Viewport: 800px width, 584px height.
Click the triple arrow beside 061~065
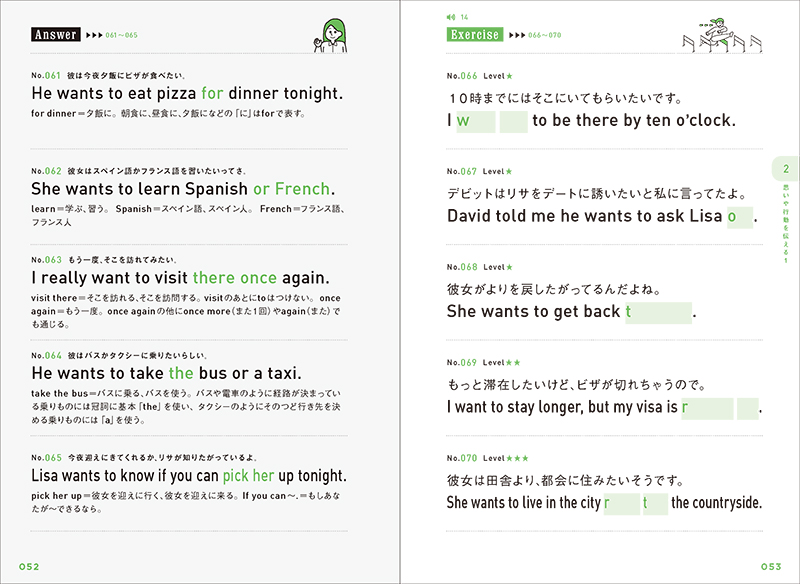point(94,35)
